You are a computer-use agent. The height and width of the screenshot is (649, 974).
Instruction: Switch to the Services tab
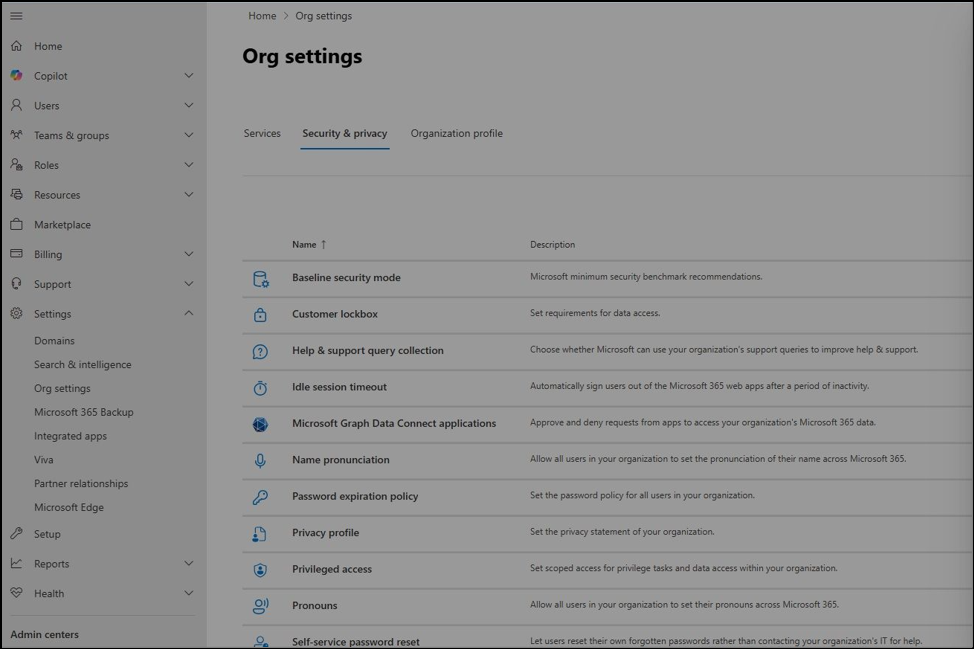tap(262, 134)
